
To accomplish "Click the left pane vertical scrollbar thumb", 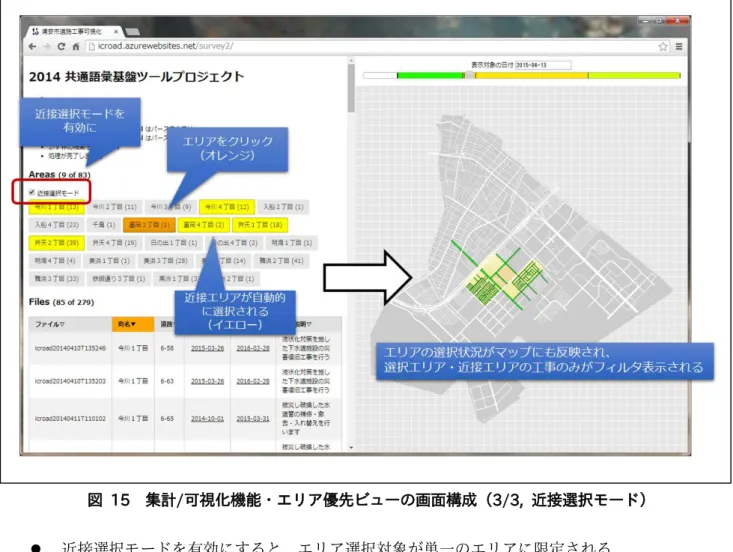I will point(351,88).
